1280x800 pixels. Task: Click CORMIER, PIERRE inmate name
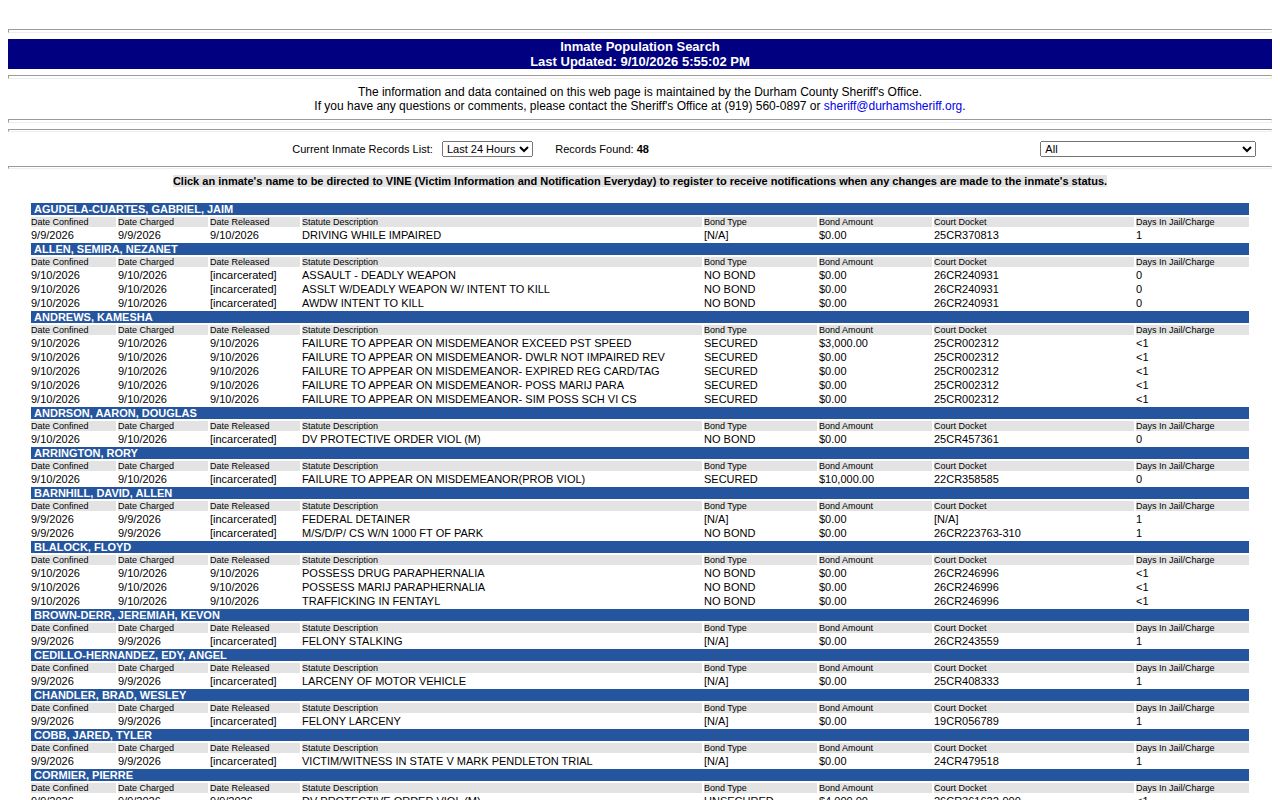coord(83,775)
